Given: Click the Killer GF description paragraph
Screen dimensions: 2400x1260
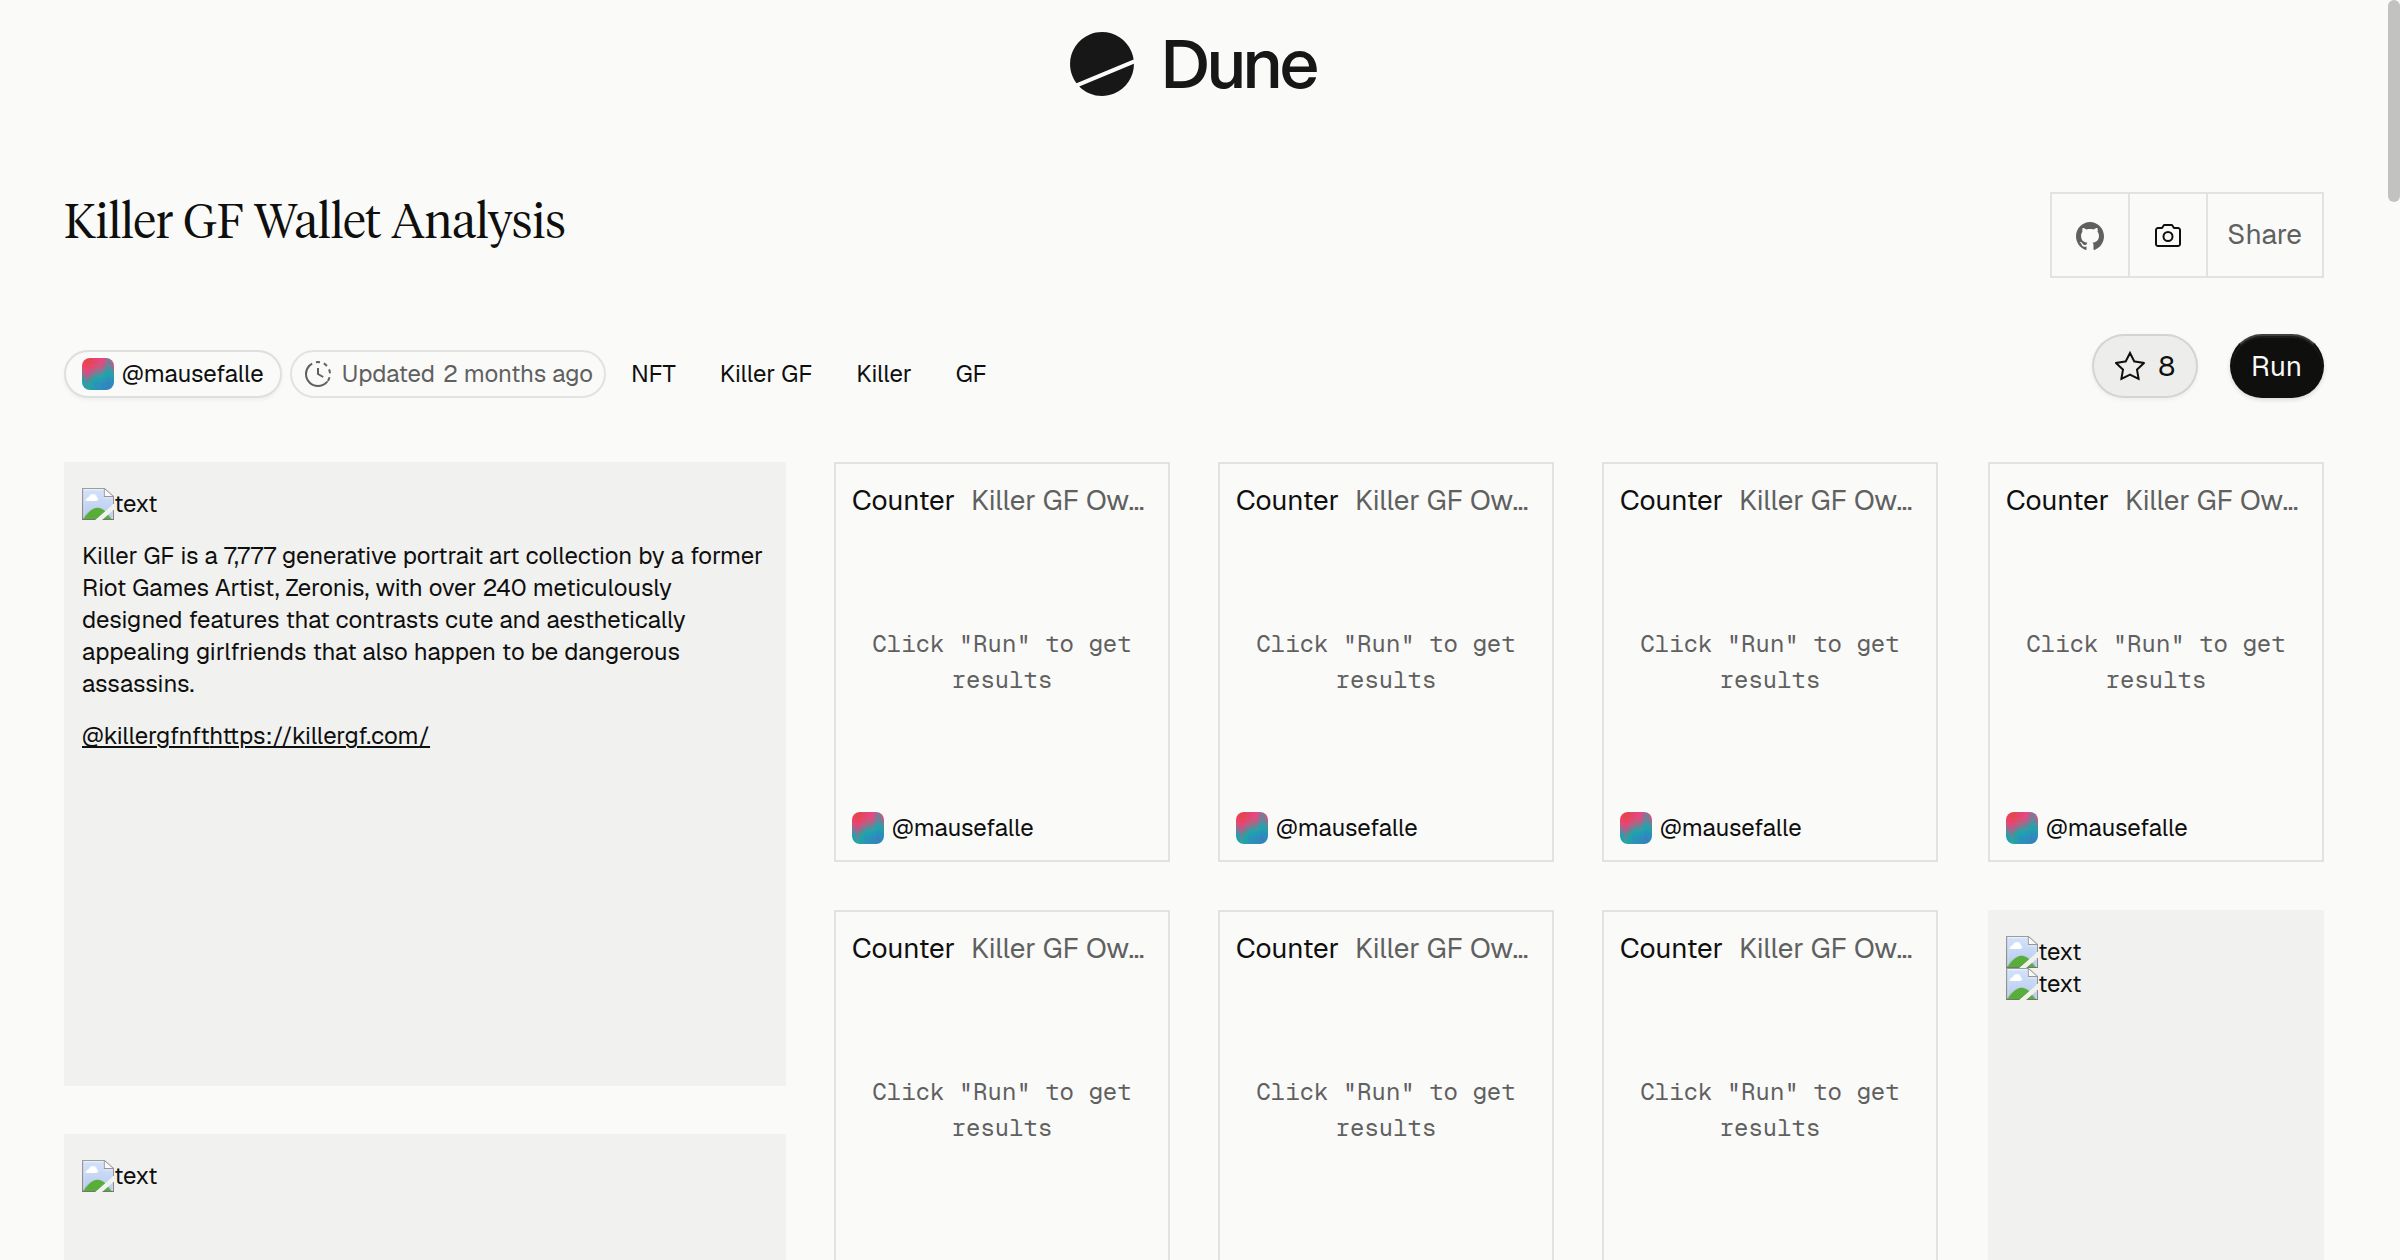Looking at the screenshot, I should pyautogui.click(x=422, y=620).
